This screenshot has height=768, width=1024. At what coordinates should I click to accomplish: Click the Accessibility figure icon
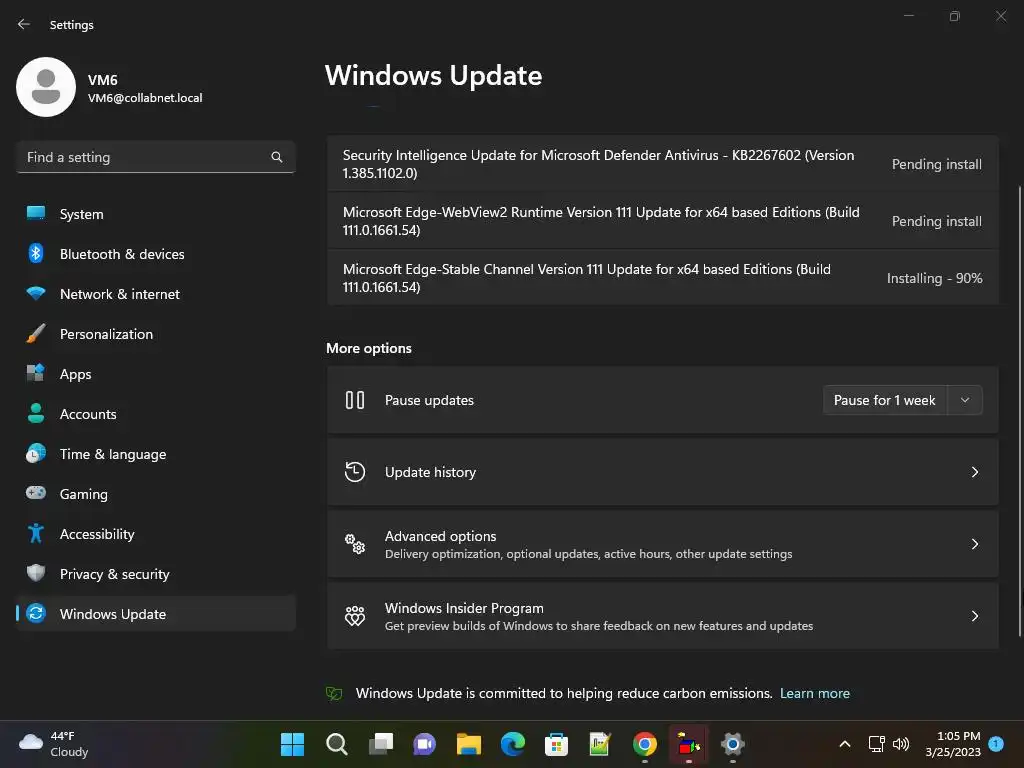click(x=36, y=534)
